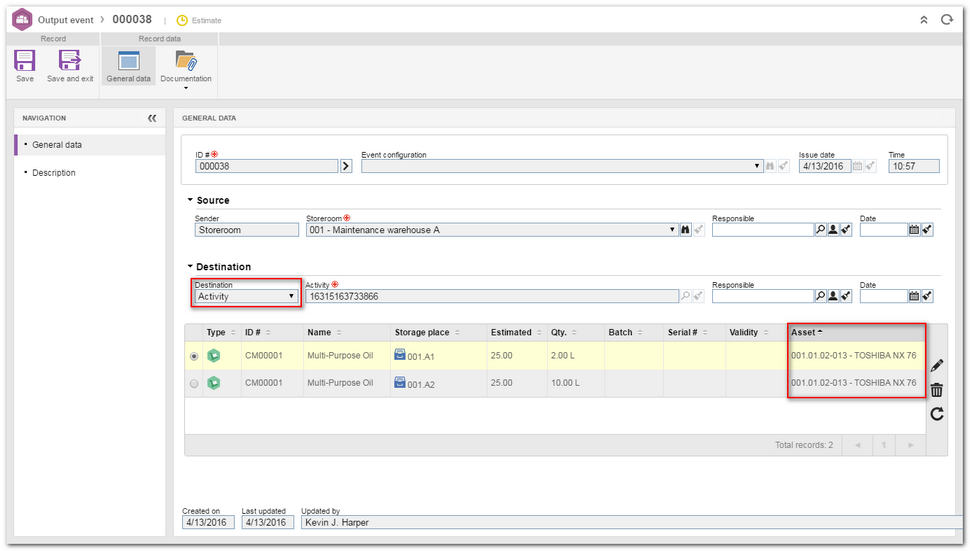
Task: Click search icon for Source Responsible
Action: (820, 229)
